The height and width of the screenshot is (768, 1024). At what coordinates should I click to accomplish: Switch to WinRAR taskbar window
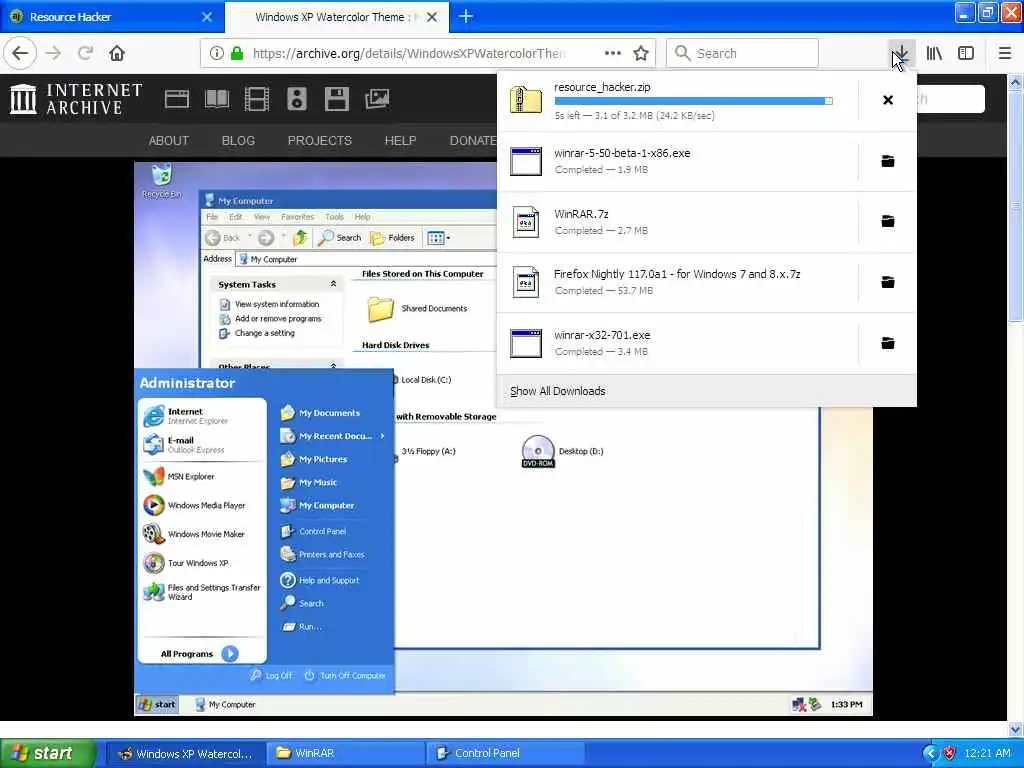(345, 753)
